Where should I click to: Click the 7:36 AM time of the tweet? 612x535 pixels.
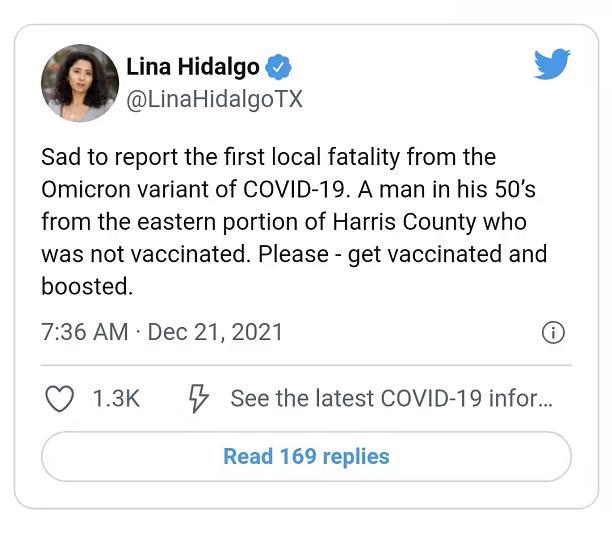point(85,332)
